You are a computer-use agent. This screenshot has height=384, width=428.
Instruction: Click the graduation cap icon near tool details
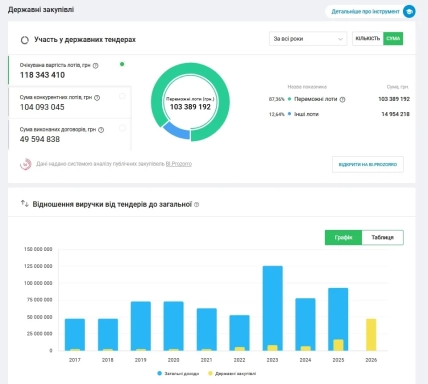click(x=409, y=11)
